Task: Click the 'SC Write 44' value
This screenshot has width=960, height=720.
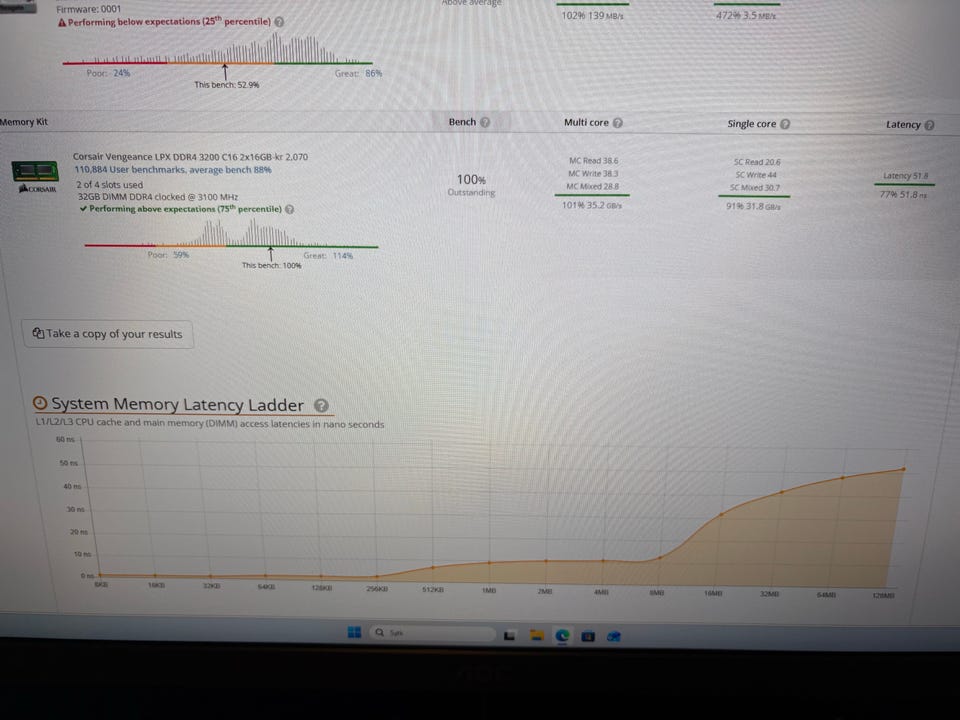Action: pos(756,175)
